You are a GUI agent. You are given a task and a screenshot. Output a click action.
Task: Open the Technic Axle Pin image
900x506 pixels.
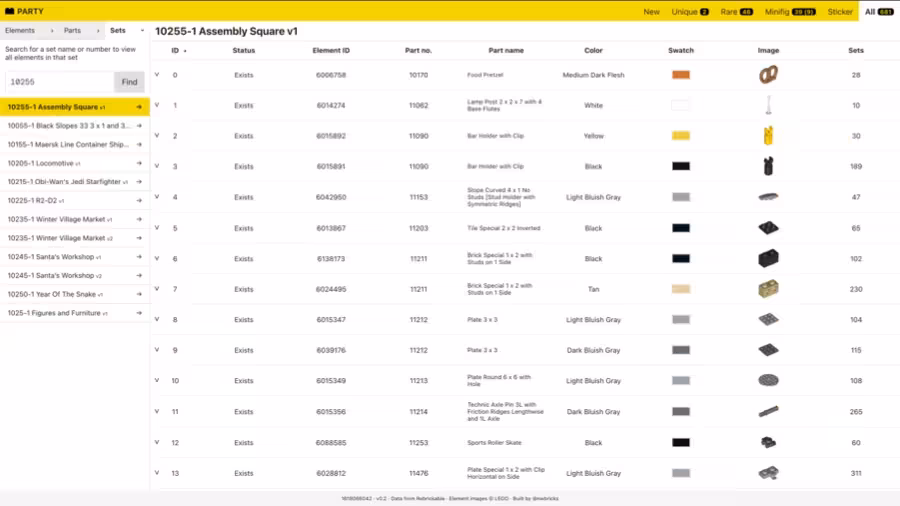point(768,411)
